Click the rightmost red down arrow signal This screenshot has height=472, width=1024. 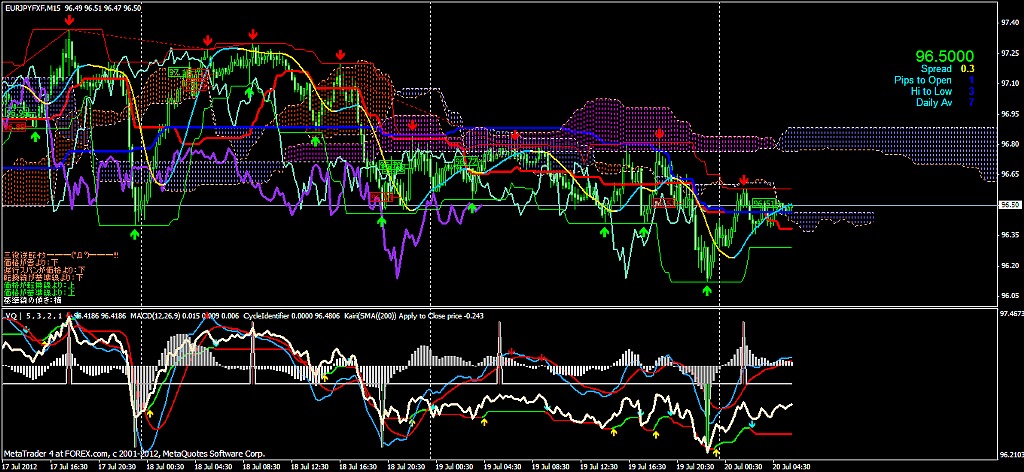743,180
